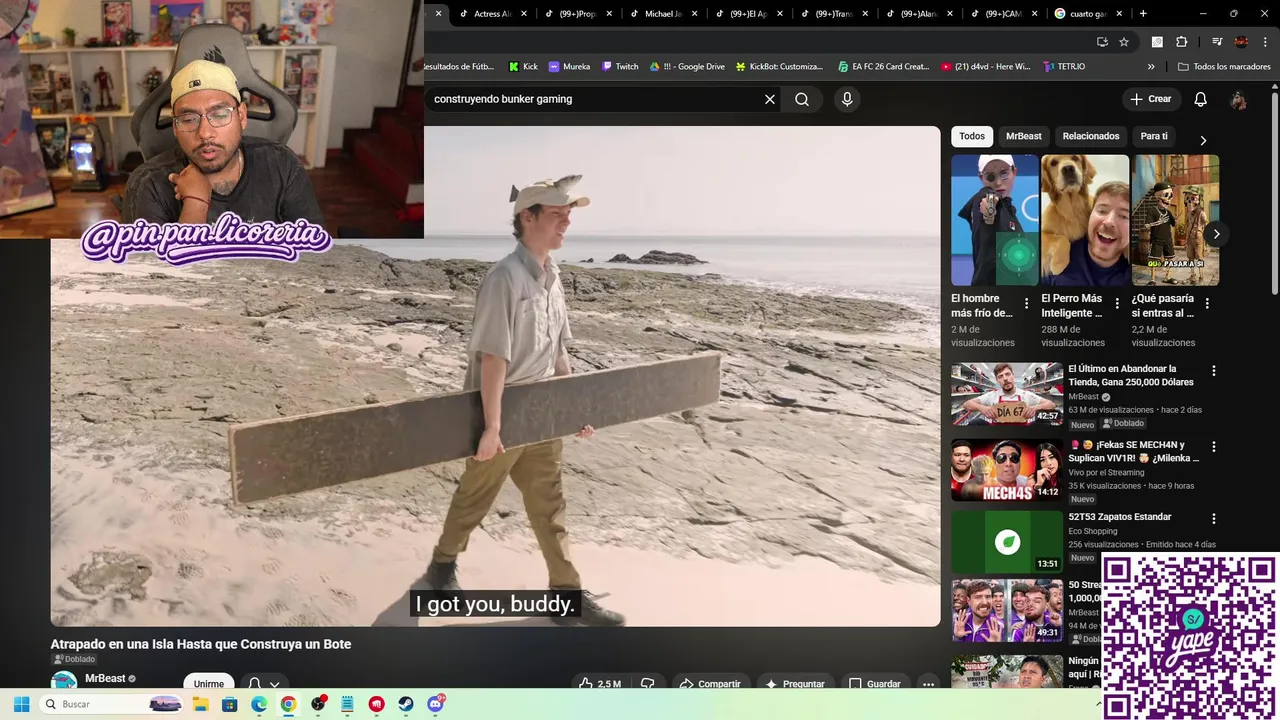The width and height of the screenshot is (1280, 720).
Task: Open the MECH4S 14:12 video thumbnail
Action: point(1007,470)
